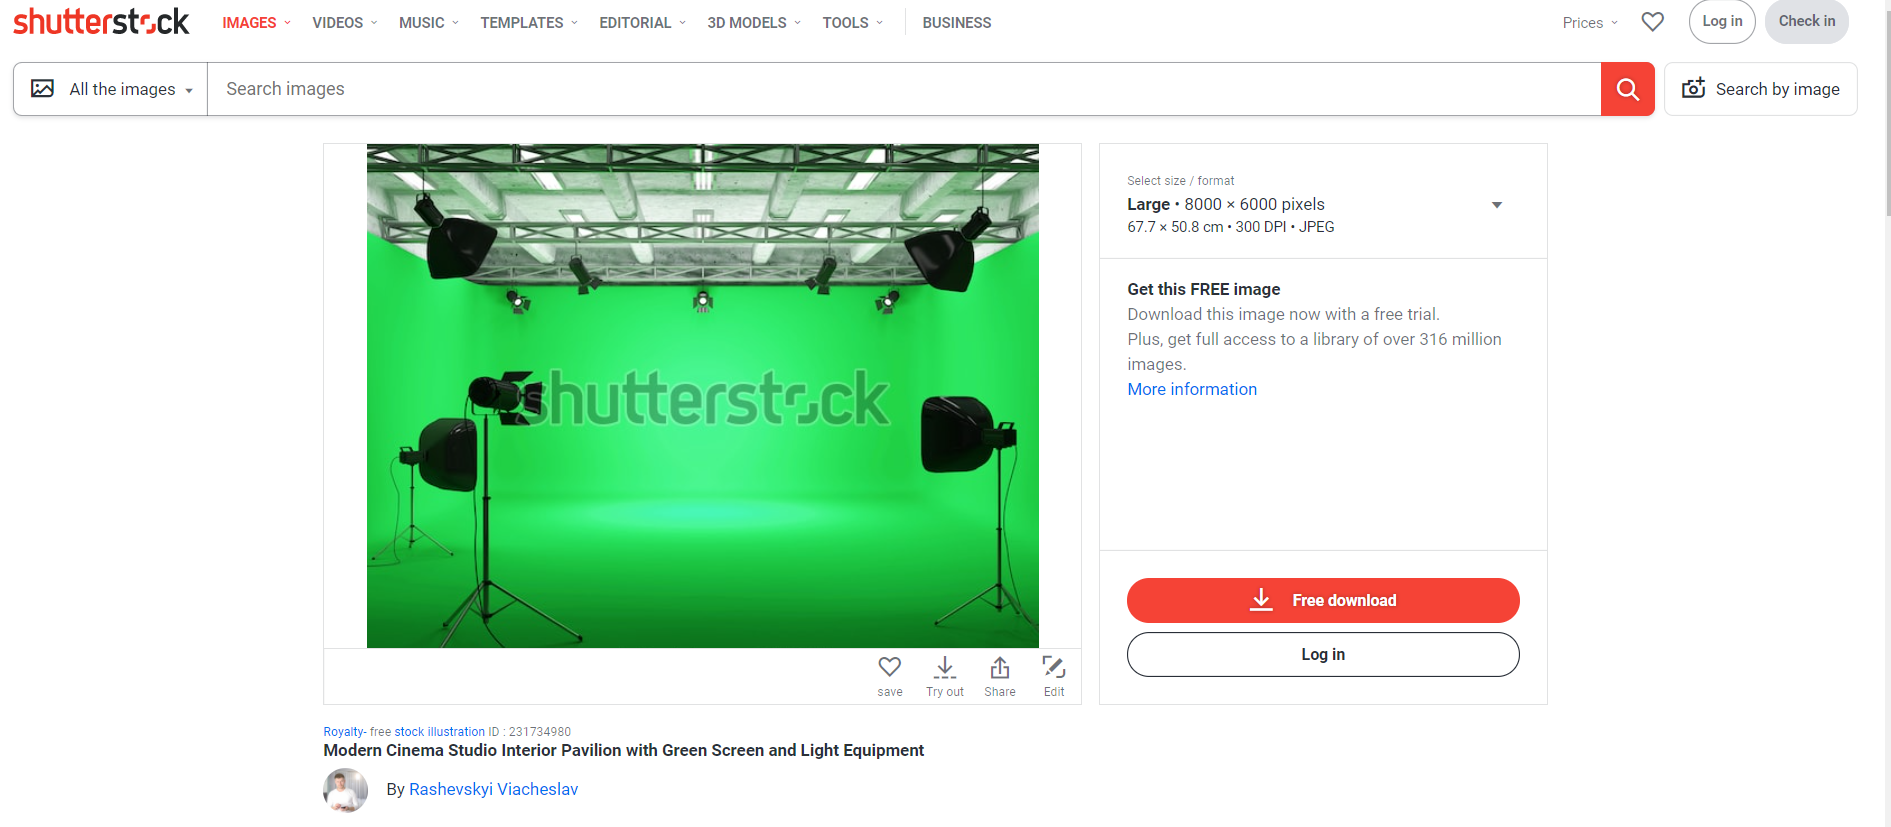Click the Search by image camera icon
Viewport: 1891px width, 827px height.
click(1693, 89)
